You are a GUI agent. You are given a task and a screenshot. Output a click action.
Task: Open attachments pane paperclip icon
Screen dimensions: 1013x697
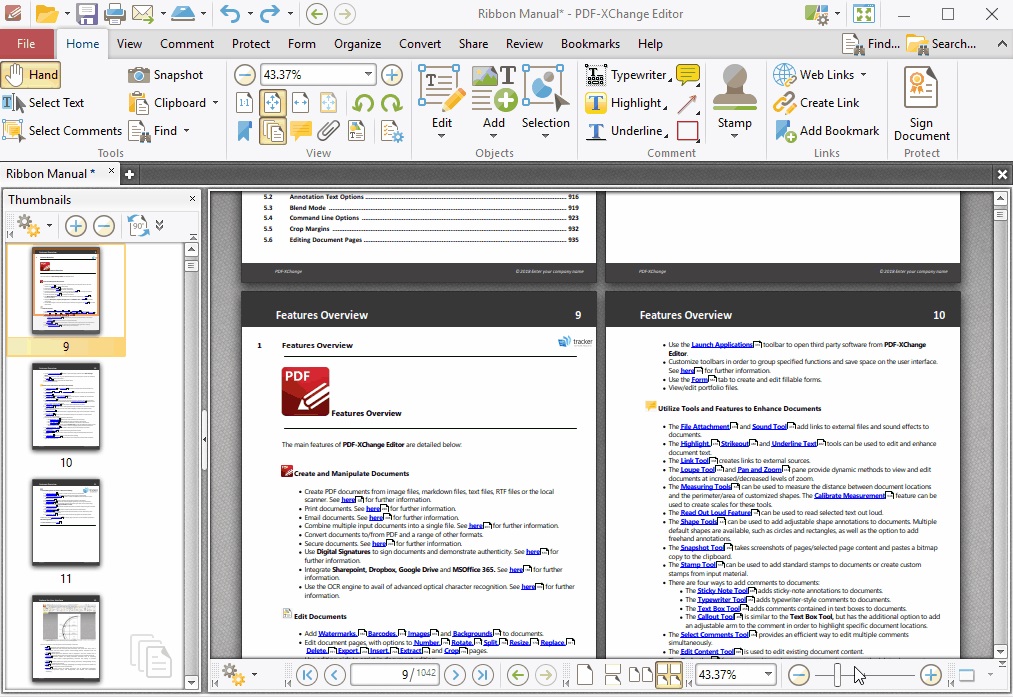coord(328,131)
